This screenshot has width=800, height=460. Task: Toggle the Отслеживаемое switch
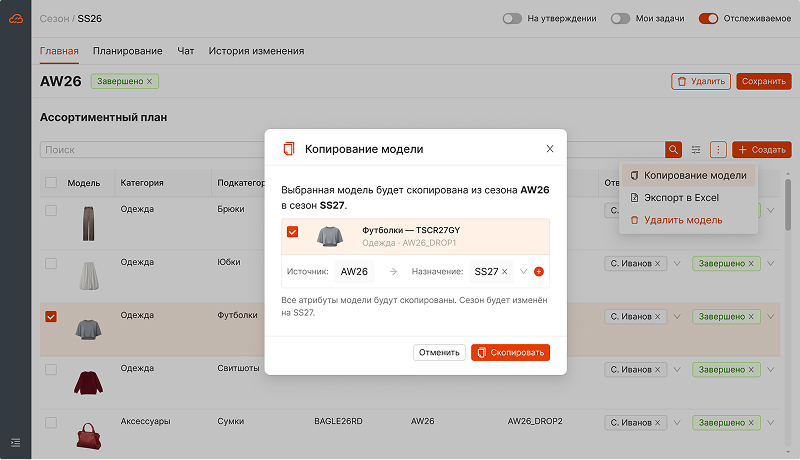pyautogui.click(x=708, y=18)
